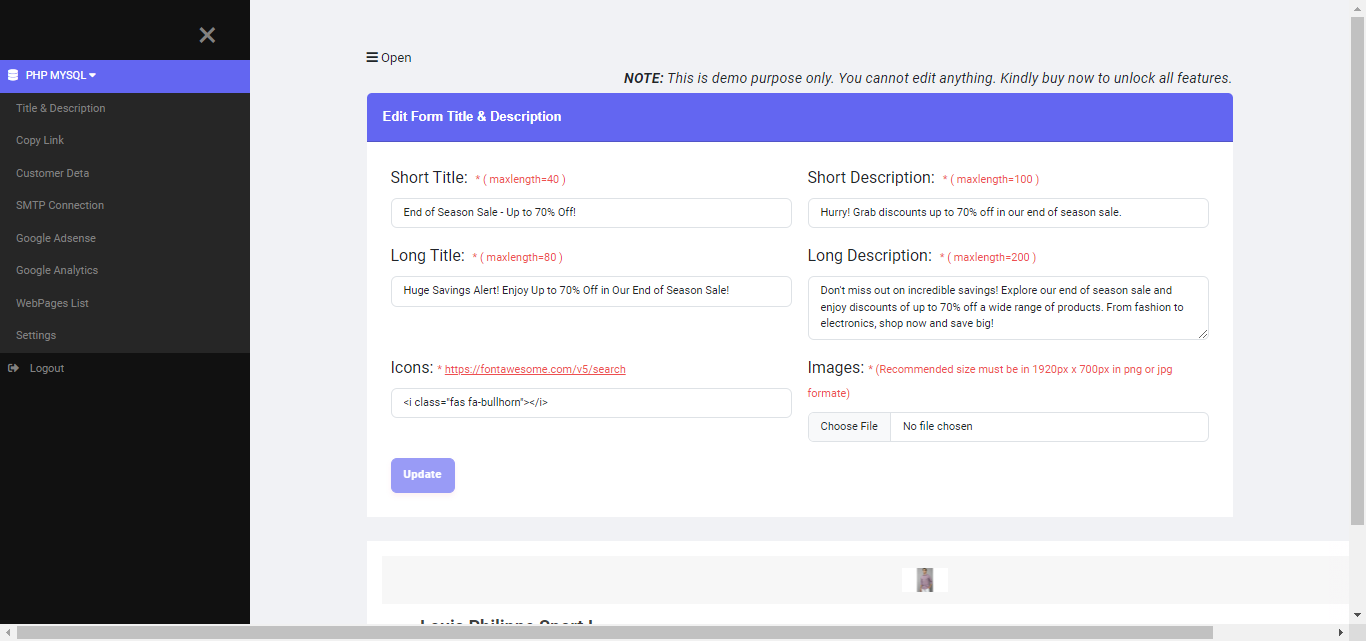Click the database icon beside PHP MYSQL
The height and width of the screenshot is (641, 1366).
[x=13, y=75]
